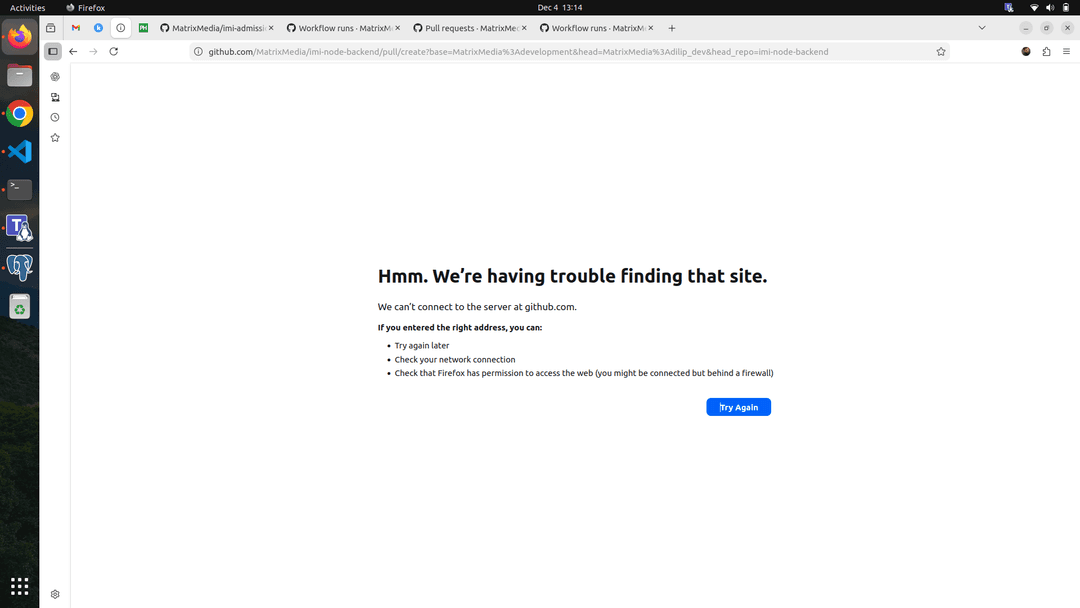
Task: Bookmark this page with the star icon
Action: (x=940, y=52)
